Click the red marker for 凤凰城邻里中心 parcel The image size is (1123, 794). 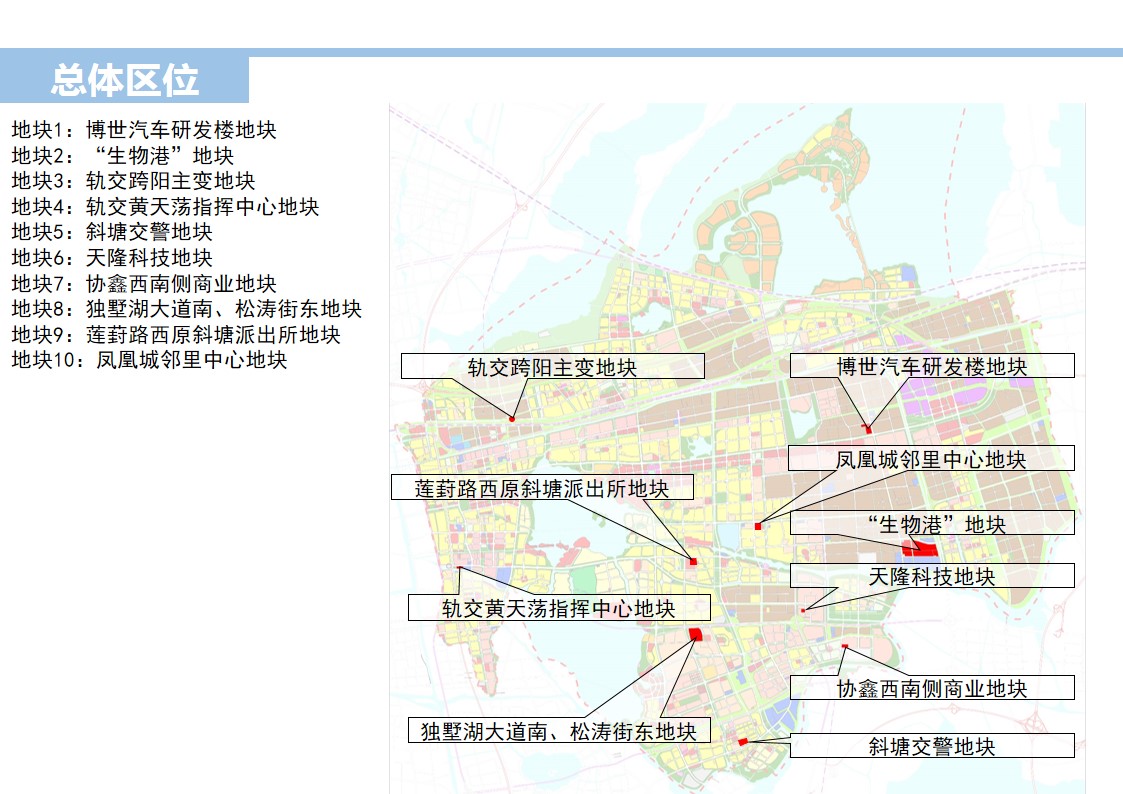(x=758, y=526)
